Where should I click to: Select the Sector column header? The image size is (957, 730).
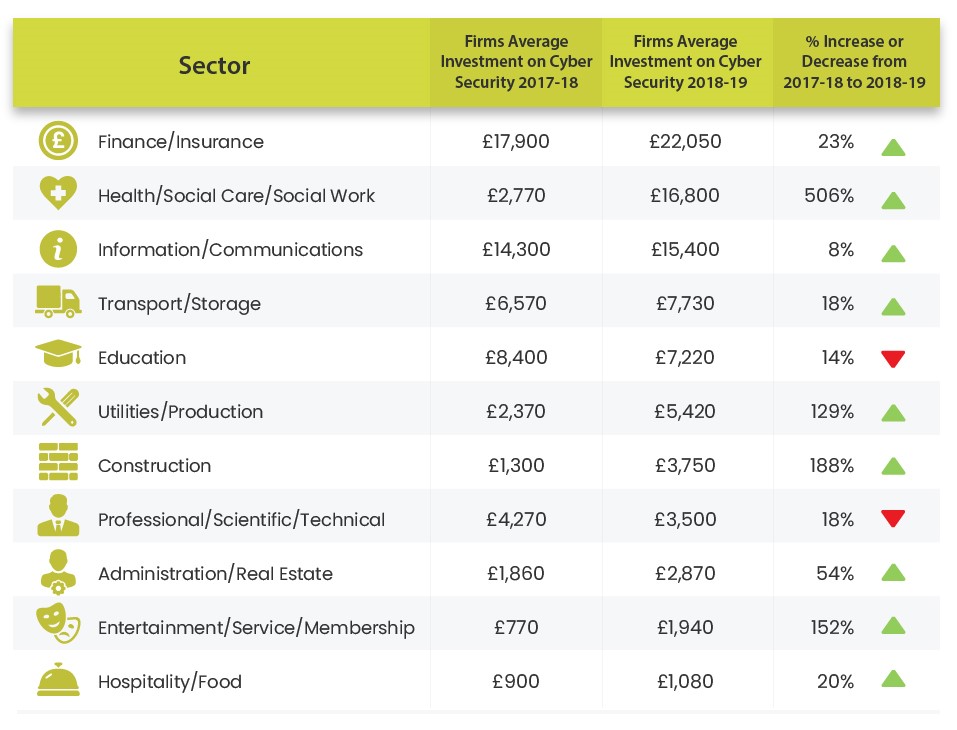pyautogui.click(x=214, y=66)
